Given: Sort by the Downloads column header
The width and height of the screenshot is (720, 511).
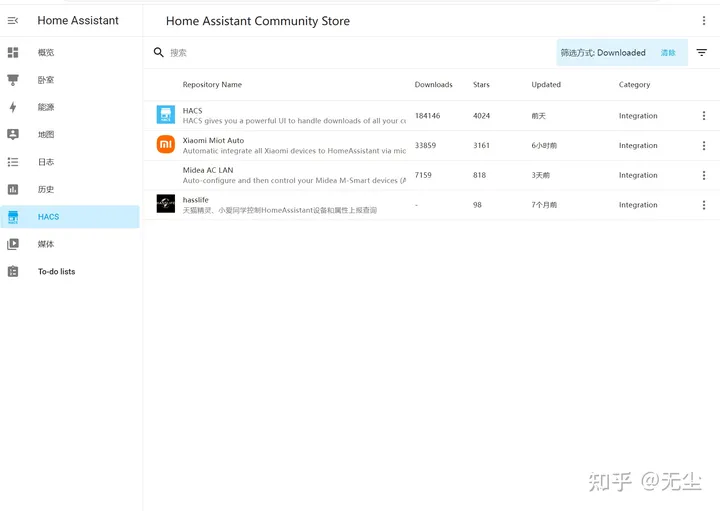Looking at the screenshot, I should (433, 85).
